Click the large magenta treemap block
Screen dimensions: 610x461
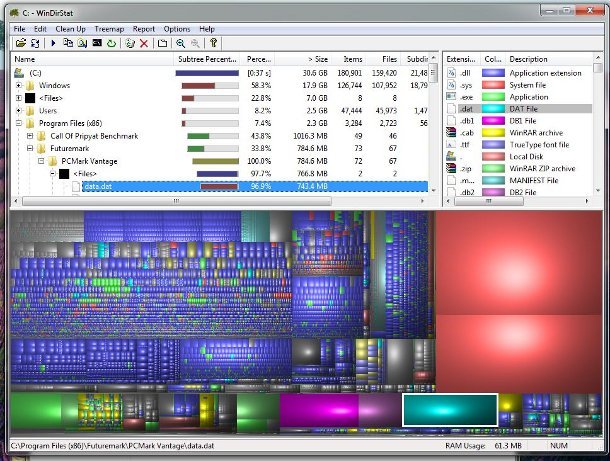319,410
